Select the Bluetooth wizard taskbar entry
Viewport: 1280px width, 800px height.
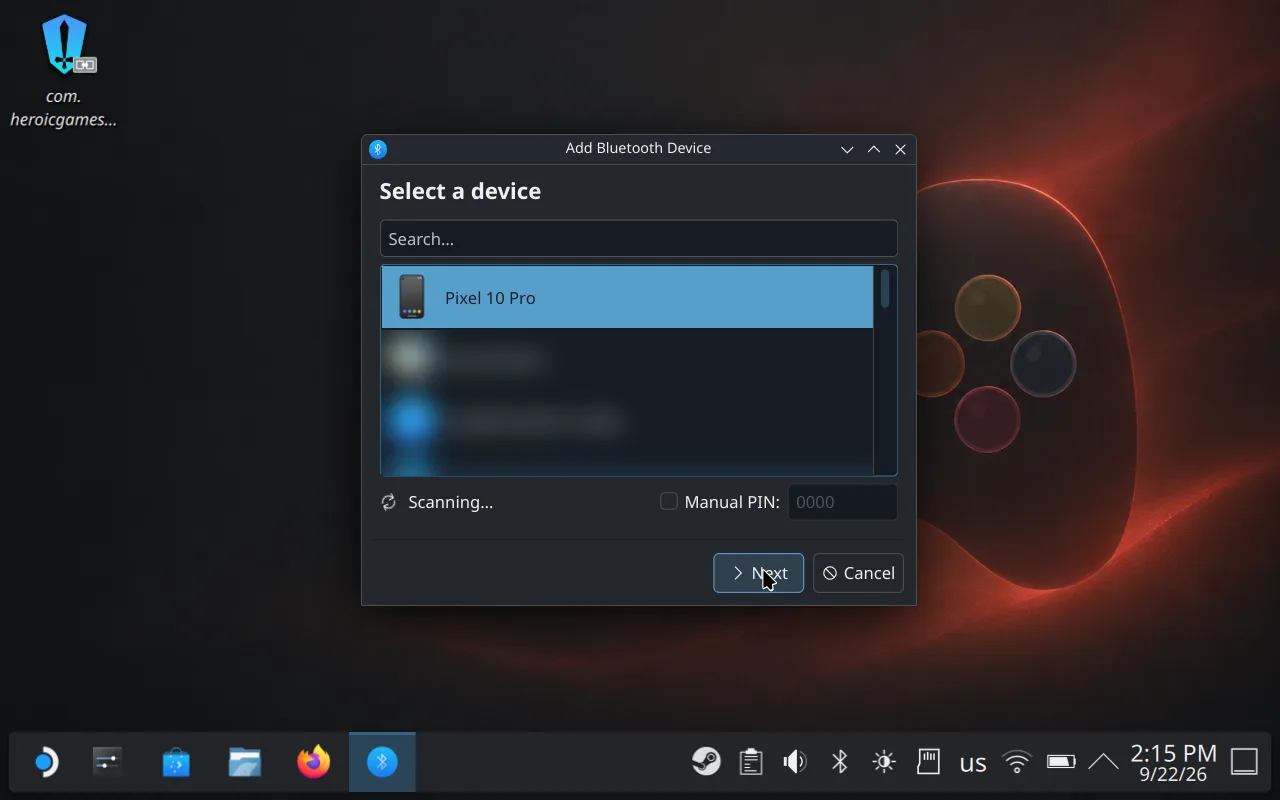[382, 763]
